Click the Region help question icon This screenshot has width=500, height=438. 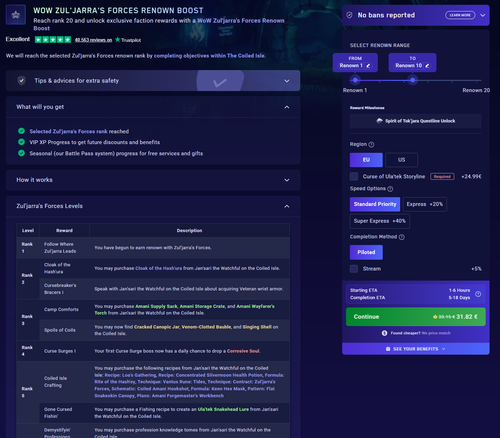[x=371, y=144]
